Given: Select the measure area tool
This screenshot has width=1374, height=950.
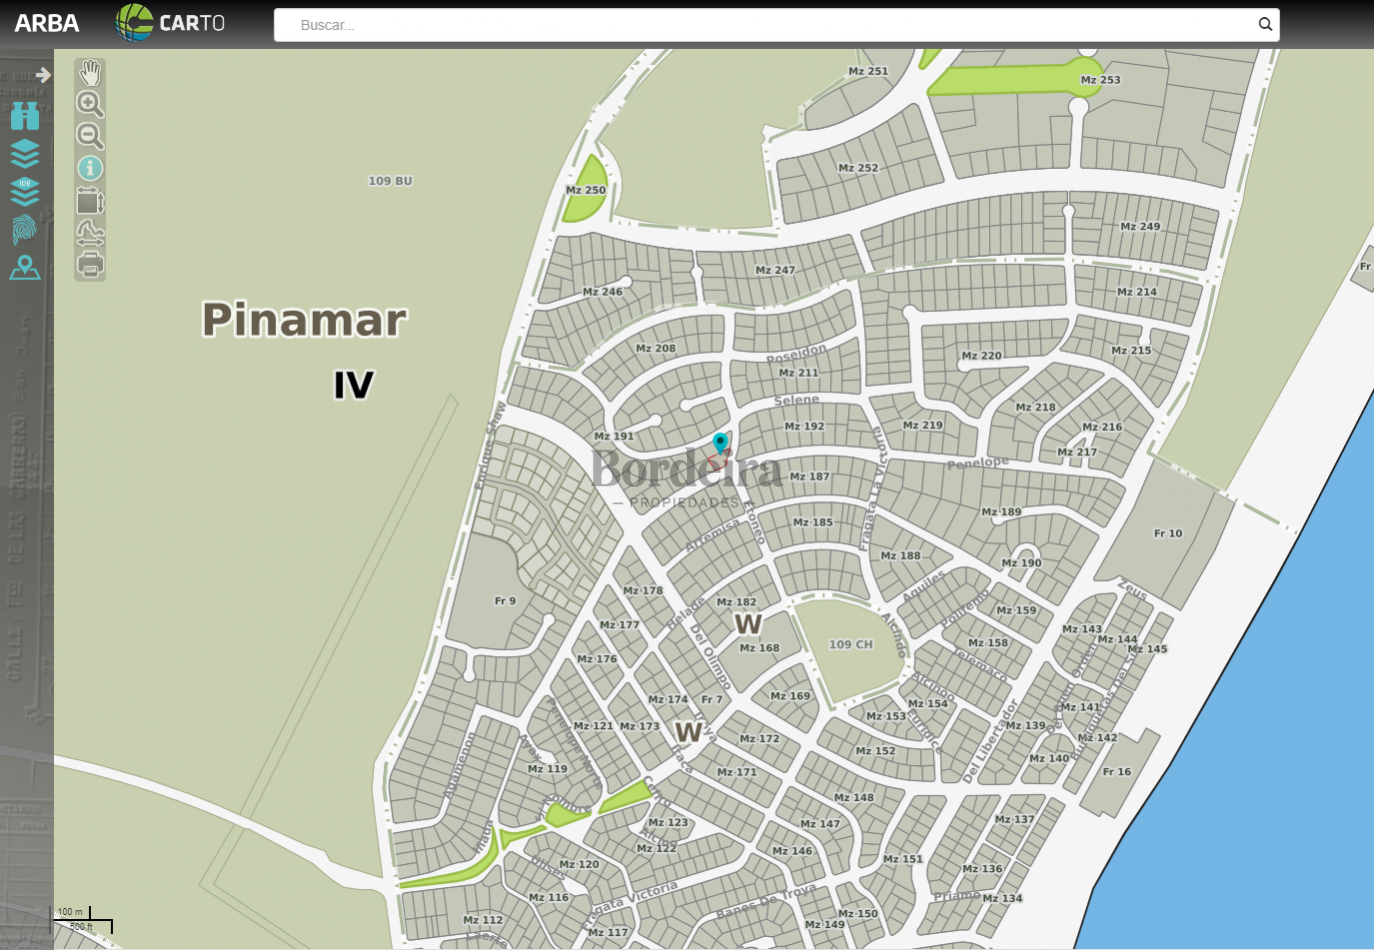Looking at the screenshot, I should pos(90,201).
